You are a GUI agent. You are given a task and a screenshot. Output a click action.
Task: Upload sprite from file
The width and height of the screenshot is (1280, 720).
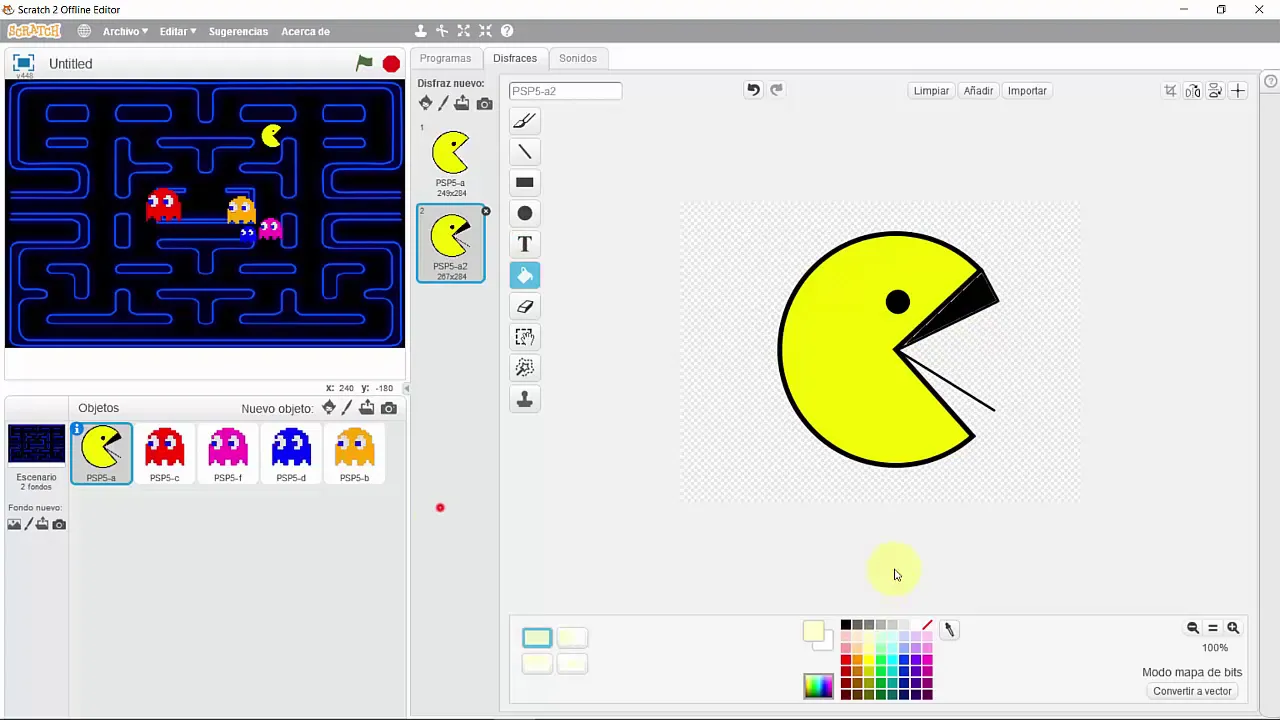click(x=367, y=408)
